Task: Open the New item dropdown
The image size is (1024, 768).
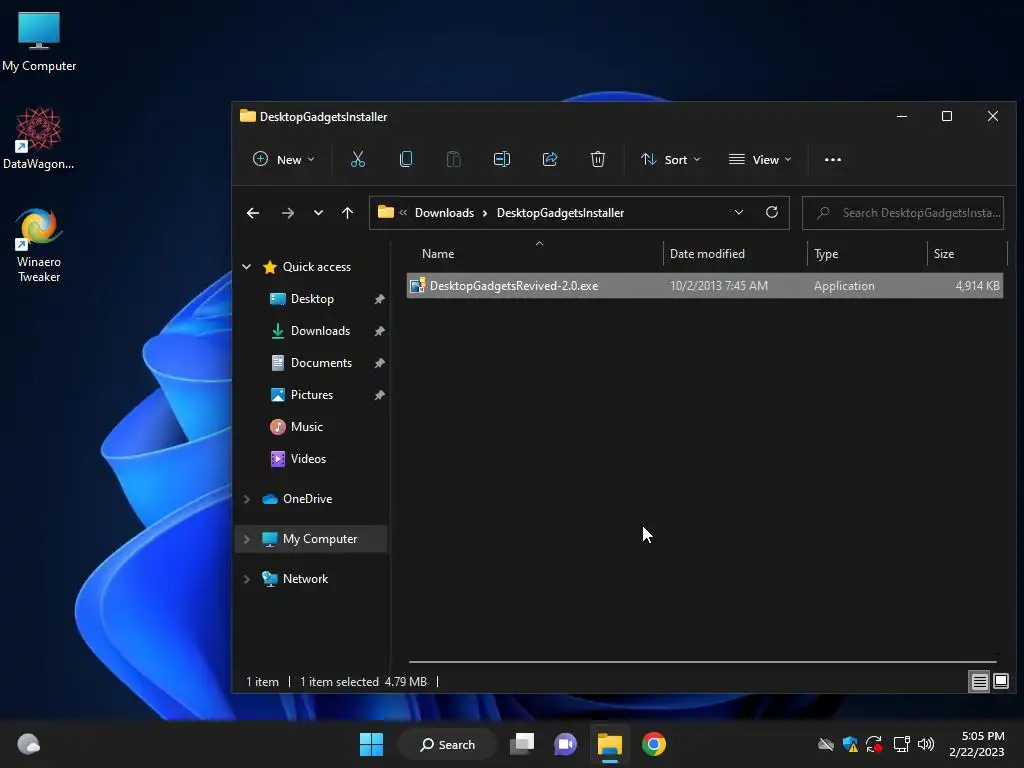Action: [283, 159]
